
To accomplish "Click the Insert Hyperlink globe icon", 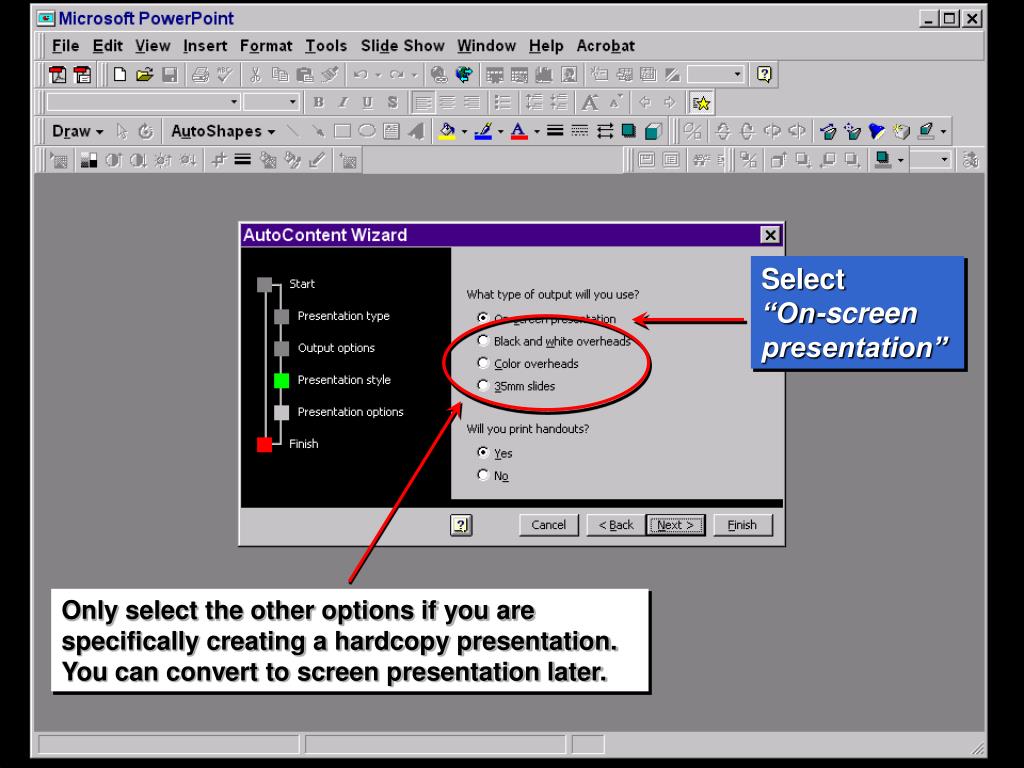I will [x=438, y=74].
